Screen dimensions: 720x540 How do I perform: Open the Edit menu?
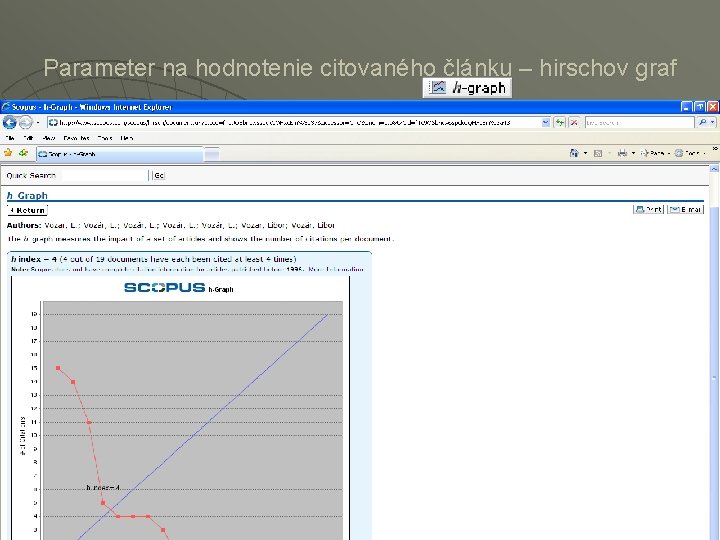pyautogui.click(x=28, y=138)
